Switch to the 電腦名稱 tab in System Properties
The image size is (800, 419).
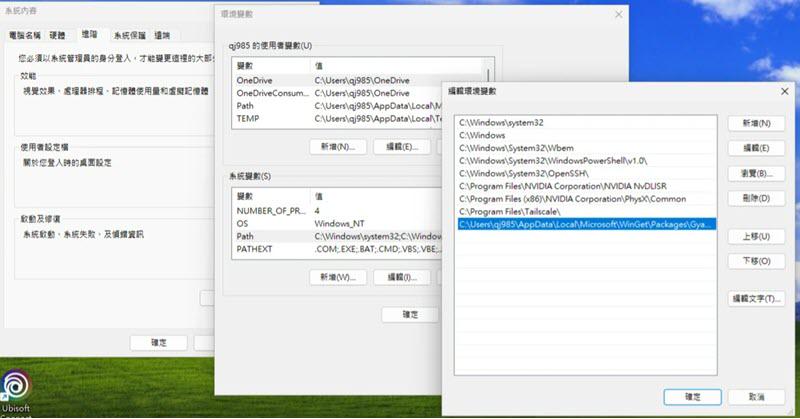click(24, 35)
